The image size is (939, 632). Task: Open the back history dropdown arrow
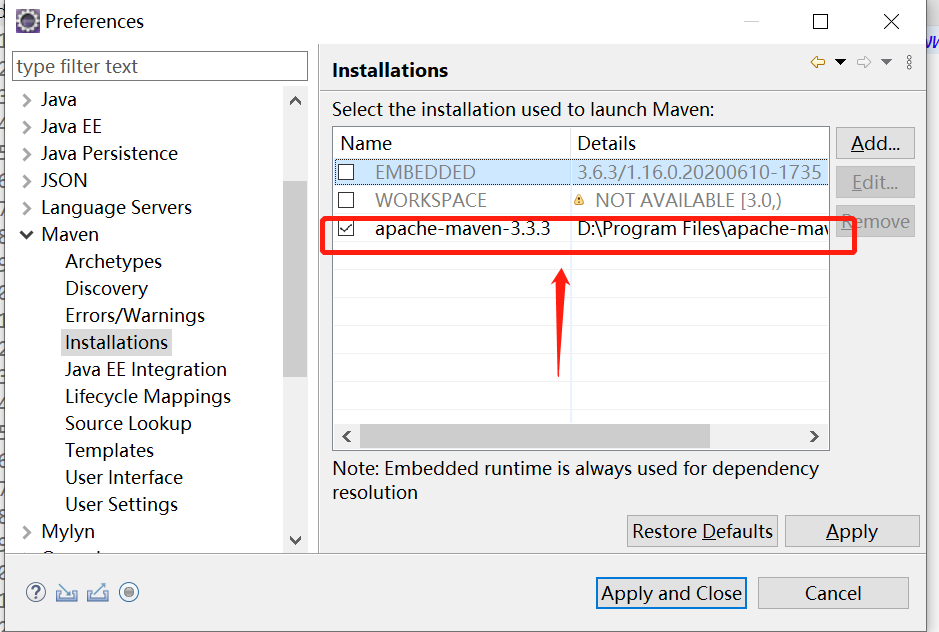[x=840, y=62]
